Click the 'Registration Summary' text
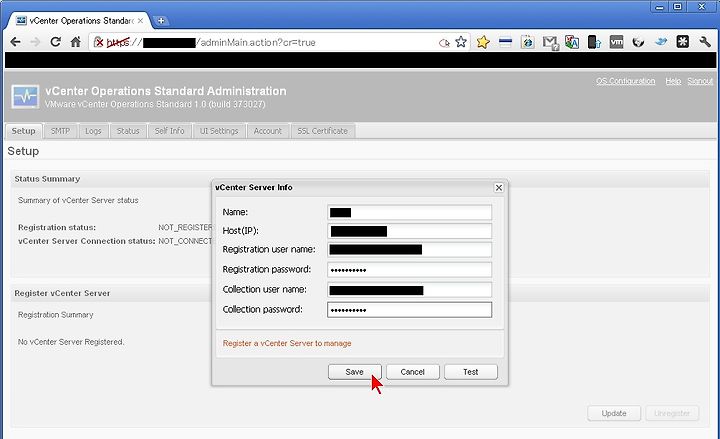 pyautogui.click(x=56, y=315)
